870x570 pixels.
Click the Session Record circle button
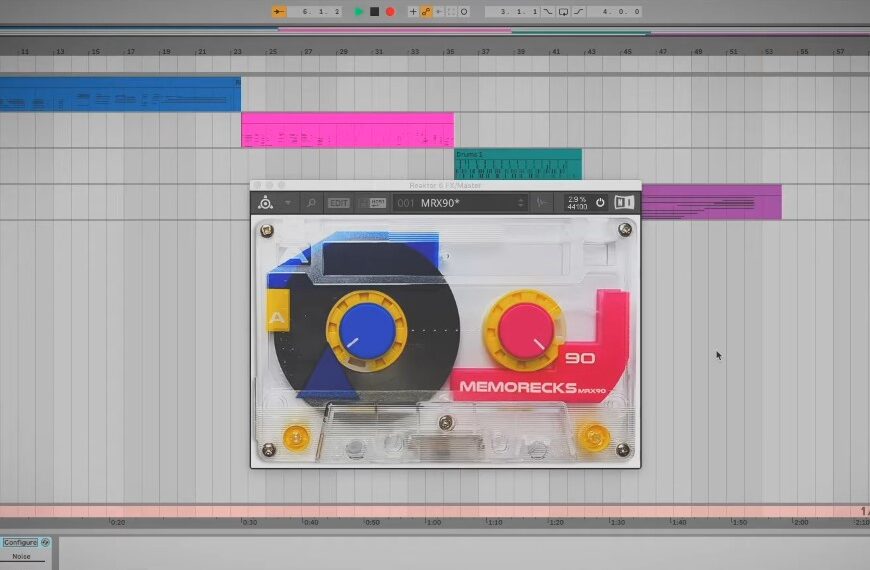(x=464, y=12)
